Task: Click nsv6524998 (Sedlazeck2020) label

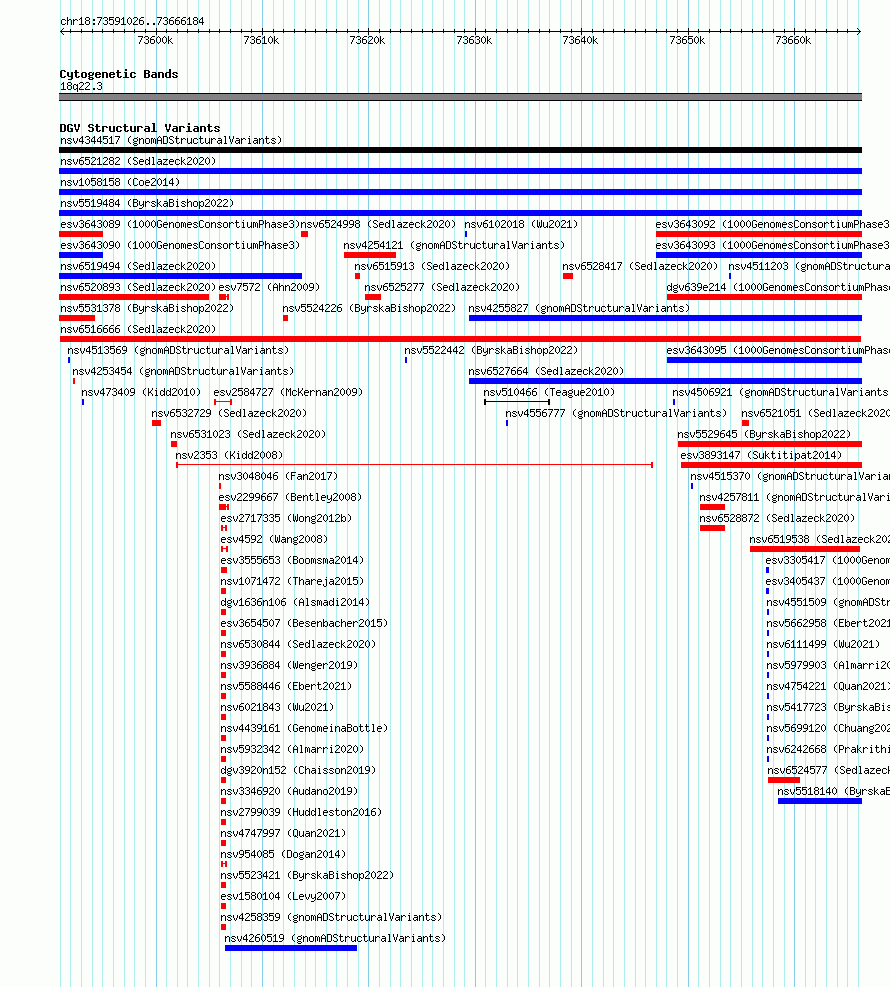Action: point(378,224)
